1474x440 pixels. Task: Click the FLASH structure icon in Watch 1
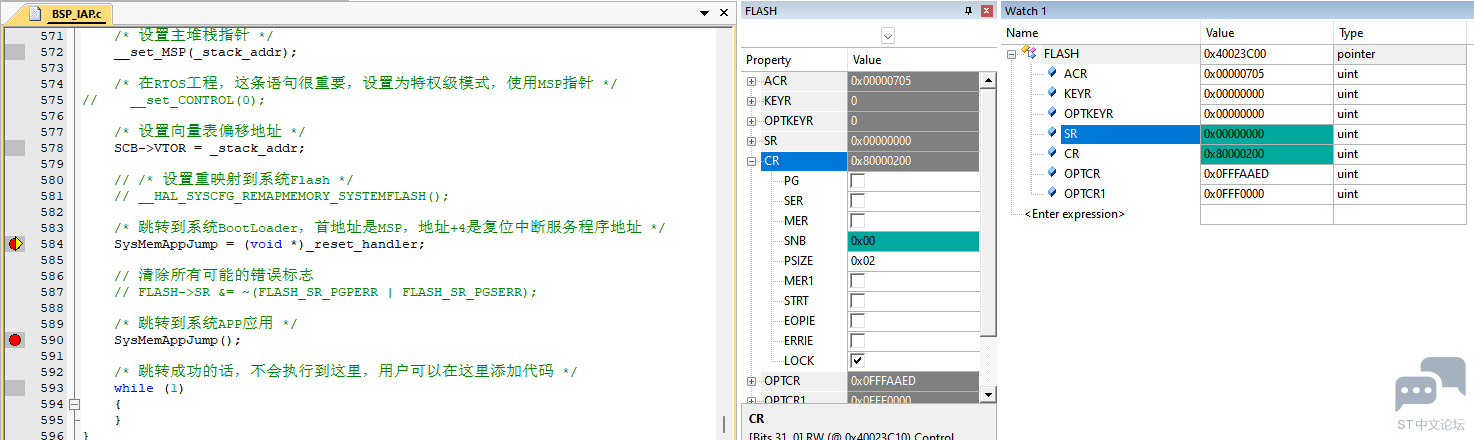pos(1028,53)
